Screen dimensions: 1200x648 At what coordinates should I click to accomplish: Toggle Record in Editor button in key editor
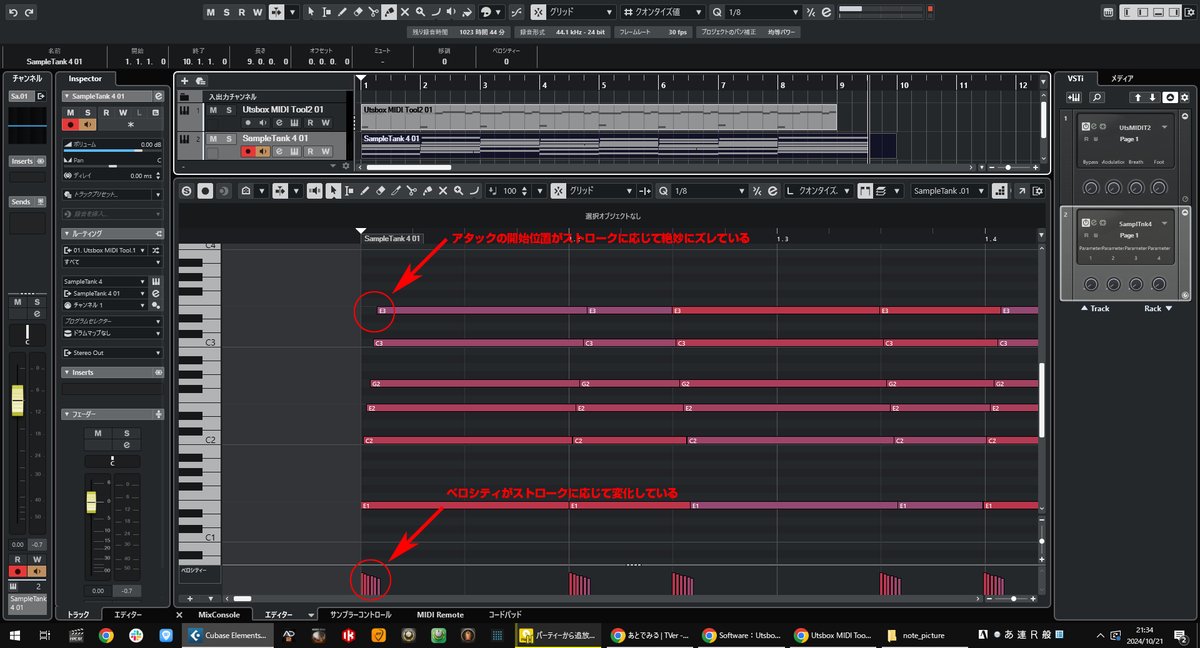[205, 190]
